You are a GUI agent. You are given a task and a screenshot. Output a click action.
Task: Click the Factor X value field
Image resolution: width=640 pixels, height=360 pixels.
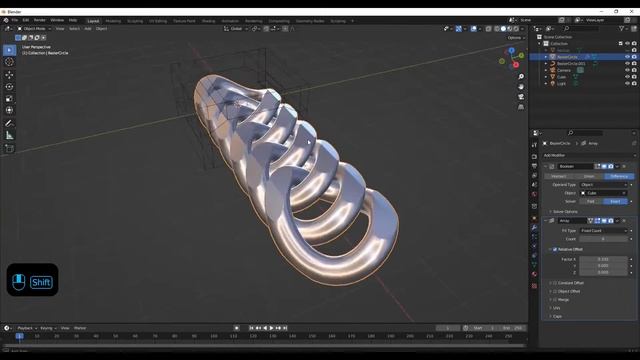[x=603, y=259]
